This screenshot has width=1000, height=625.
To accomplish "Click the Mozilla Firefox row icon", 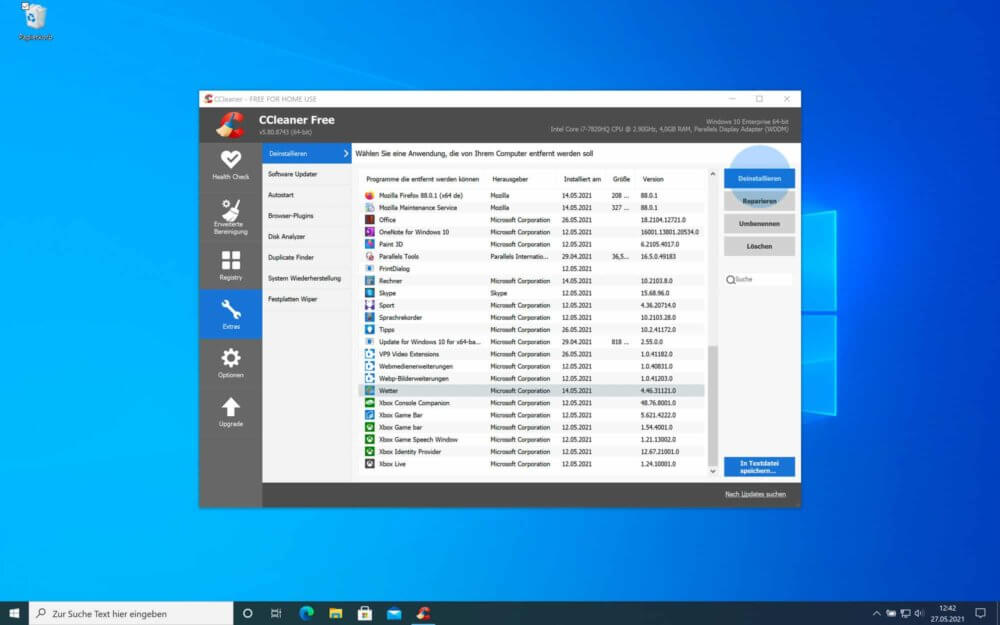I will point(369,196).
